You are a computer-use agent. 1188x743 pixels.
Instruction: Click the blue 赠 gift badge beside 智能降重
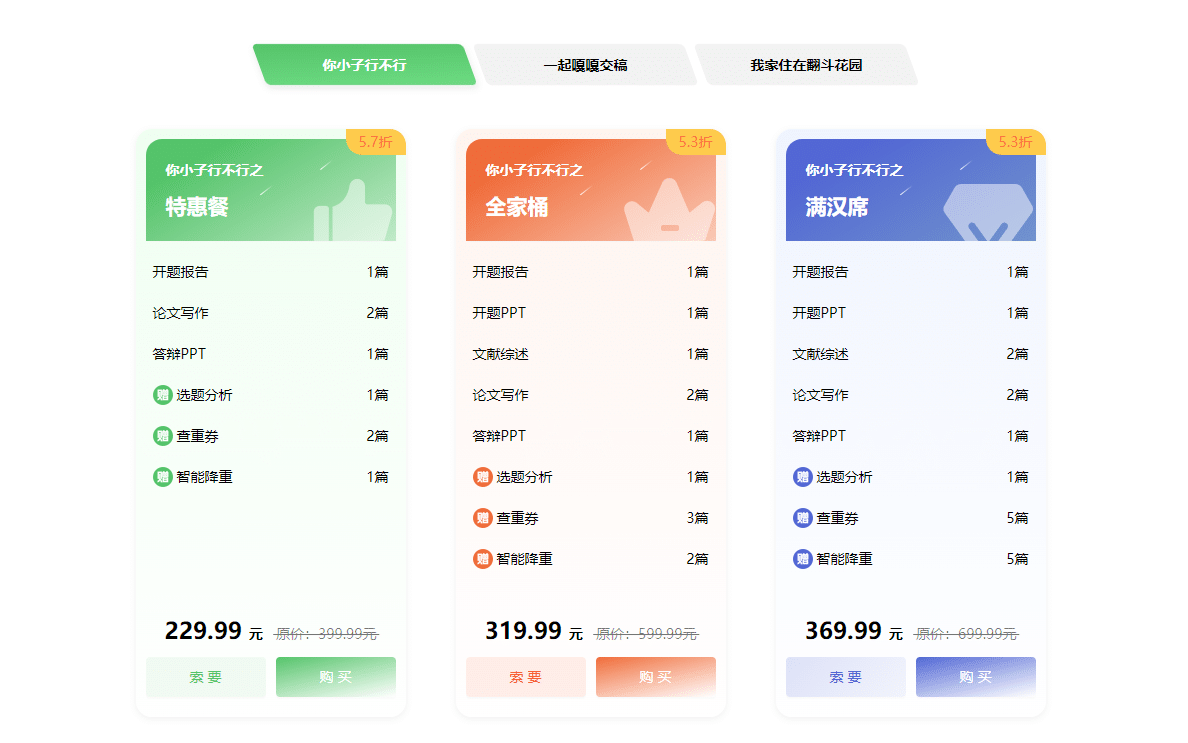[801, 559]
